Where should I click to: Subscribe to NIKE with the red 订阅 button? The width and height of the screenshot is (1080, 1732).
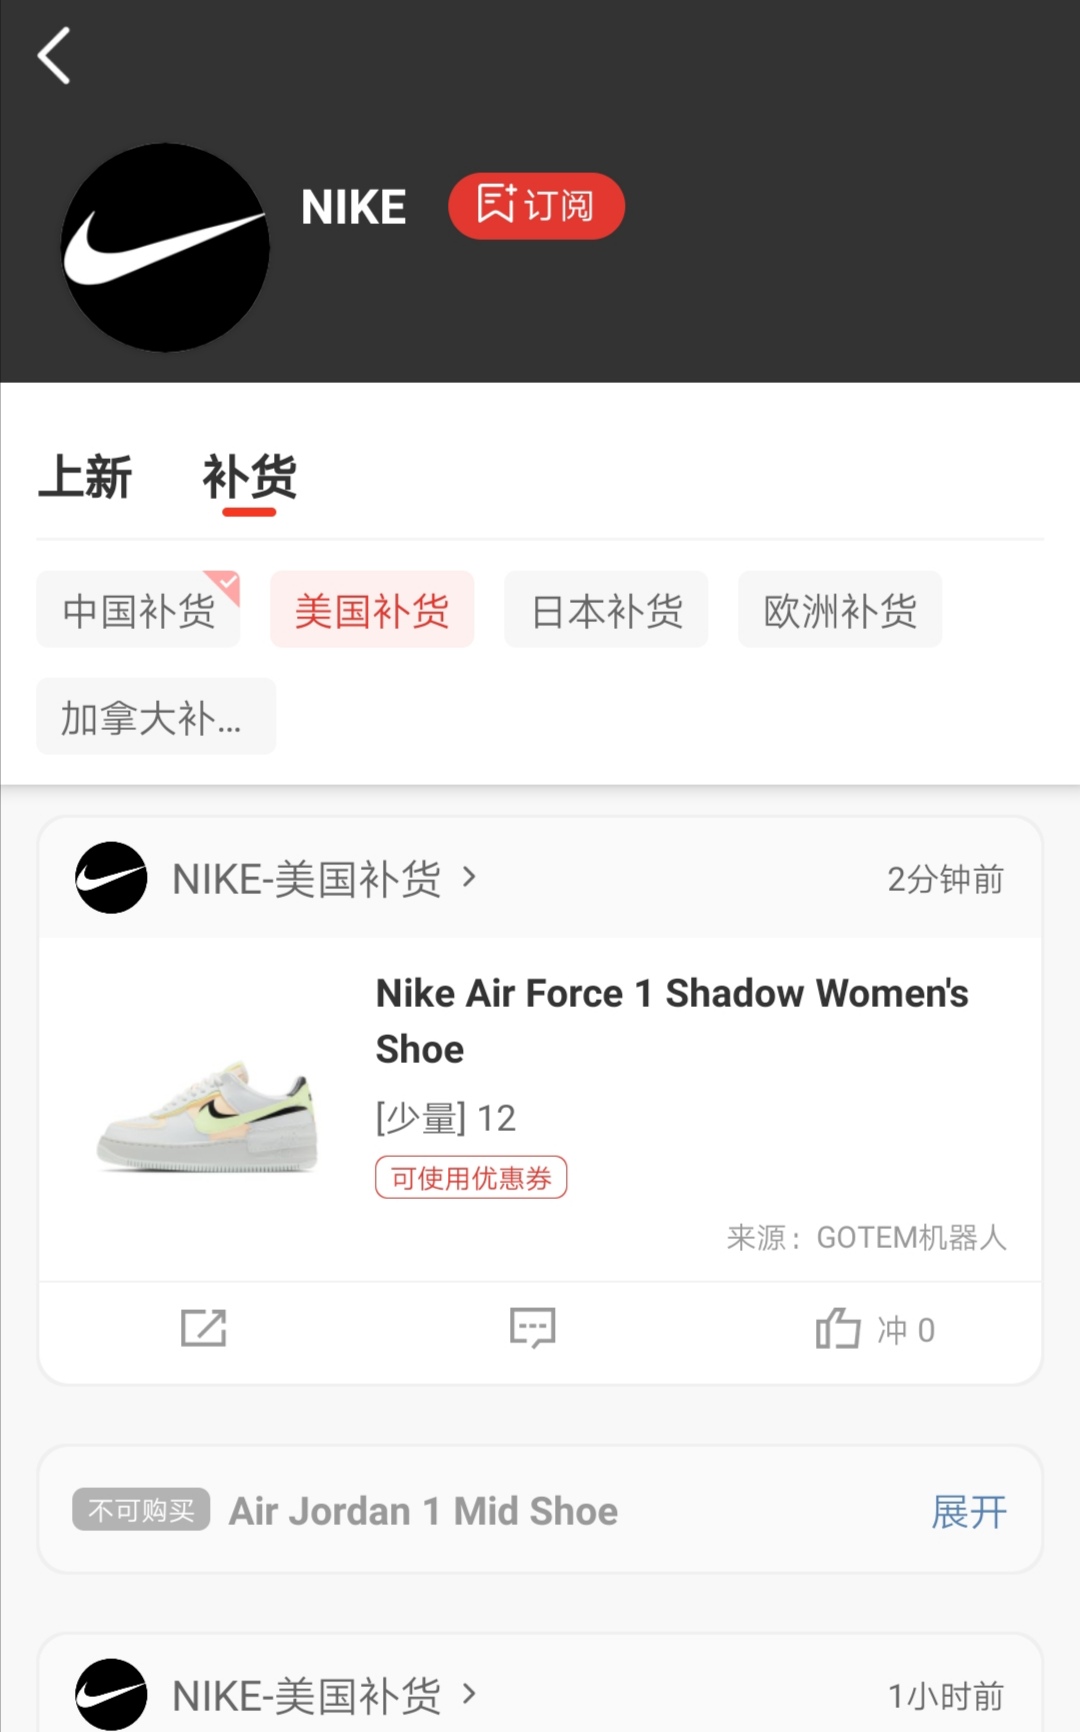536,206
